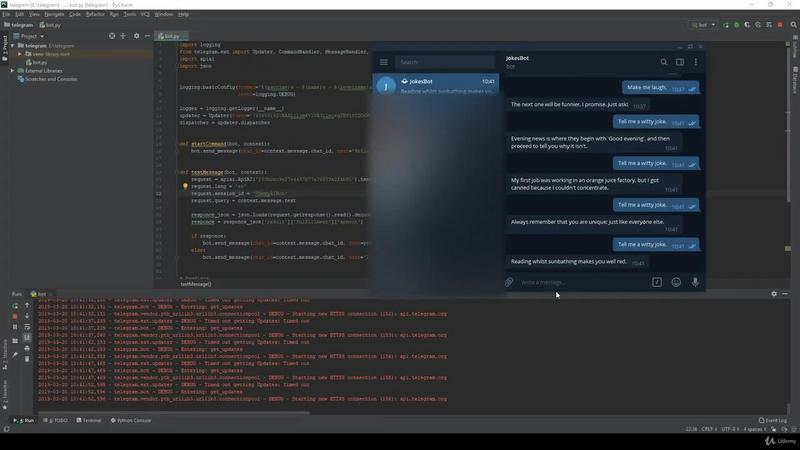Select the bot.py editor tab
The image size is (800, 450).
coord(169,36)
